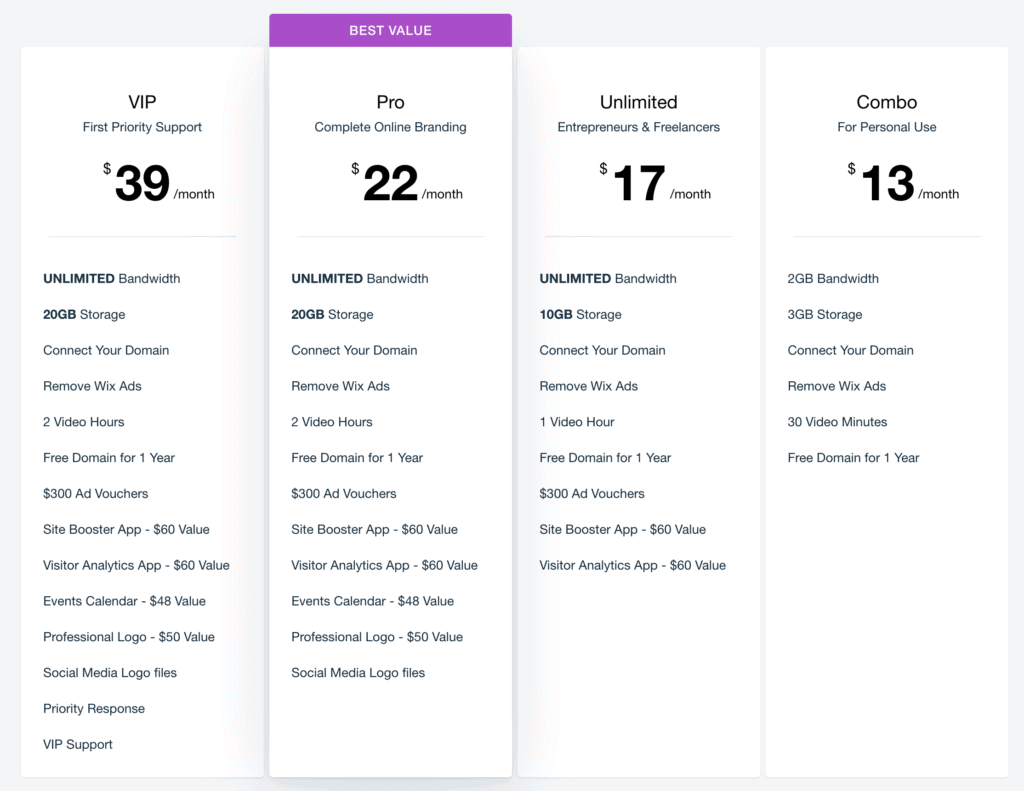1024x791 pixels.
Task: Click the $22 per month price
Action: [x=407, y=183]
